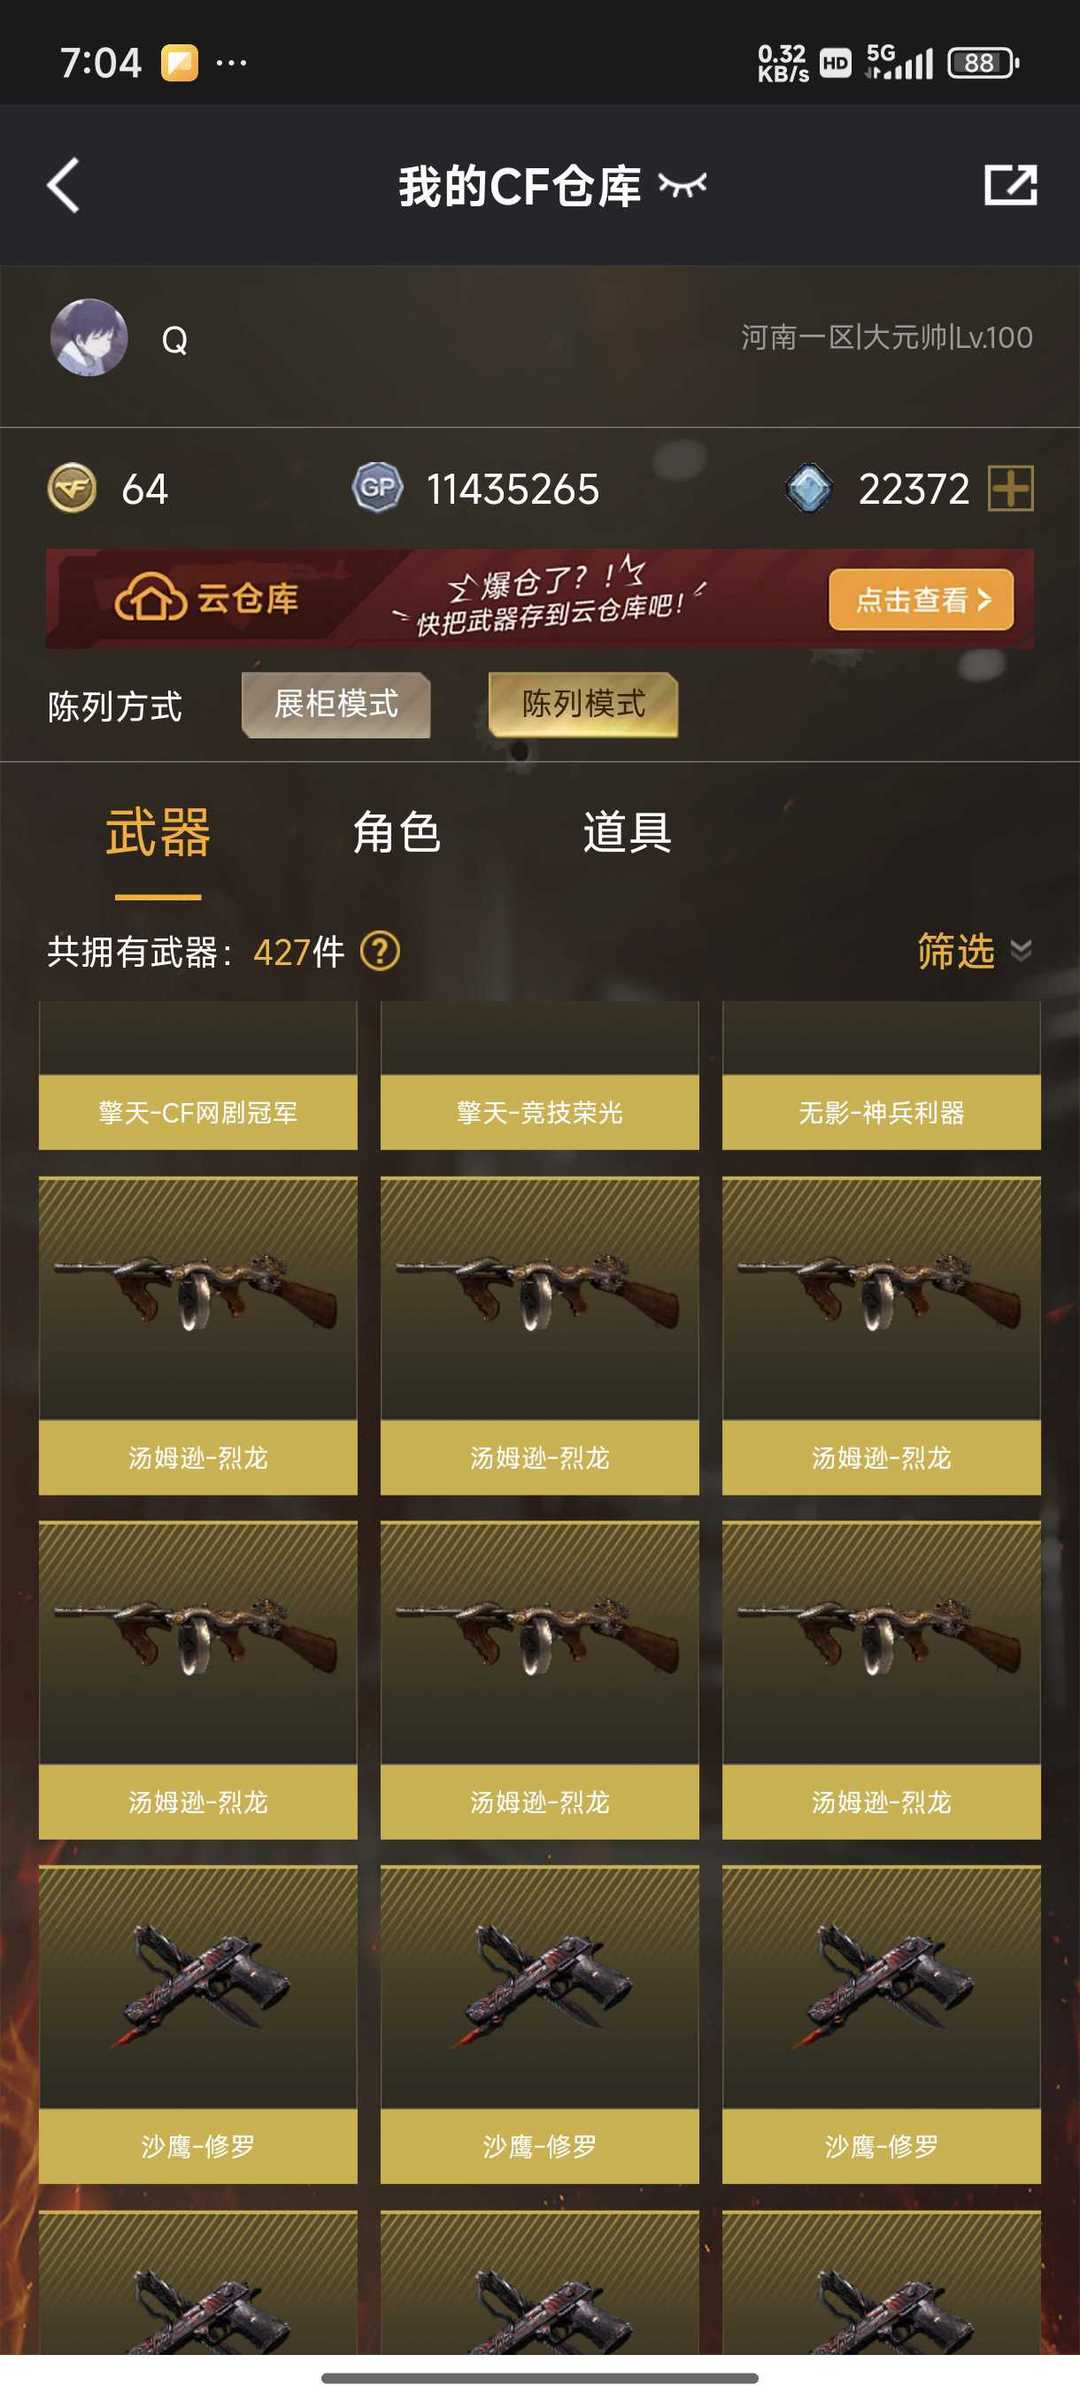Open the 角色 tab

coord(397,833)
